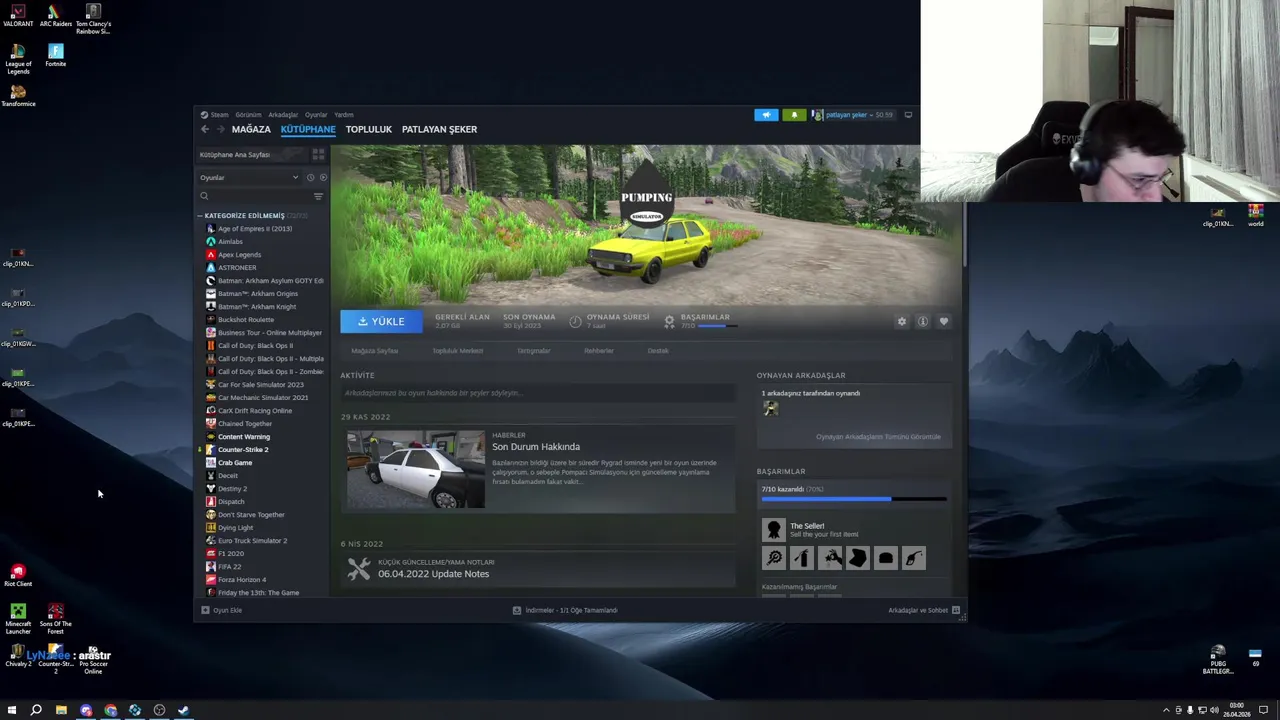Click the blue announcements megaphone icon

tap(766, 115)
